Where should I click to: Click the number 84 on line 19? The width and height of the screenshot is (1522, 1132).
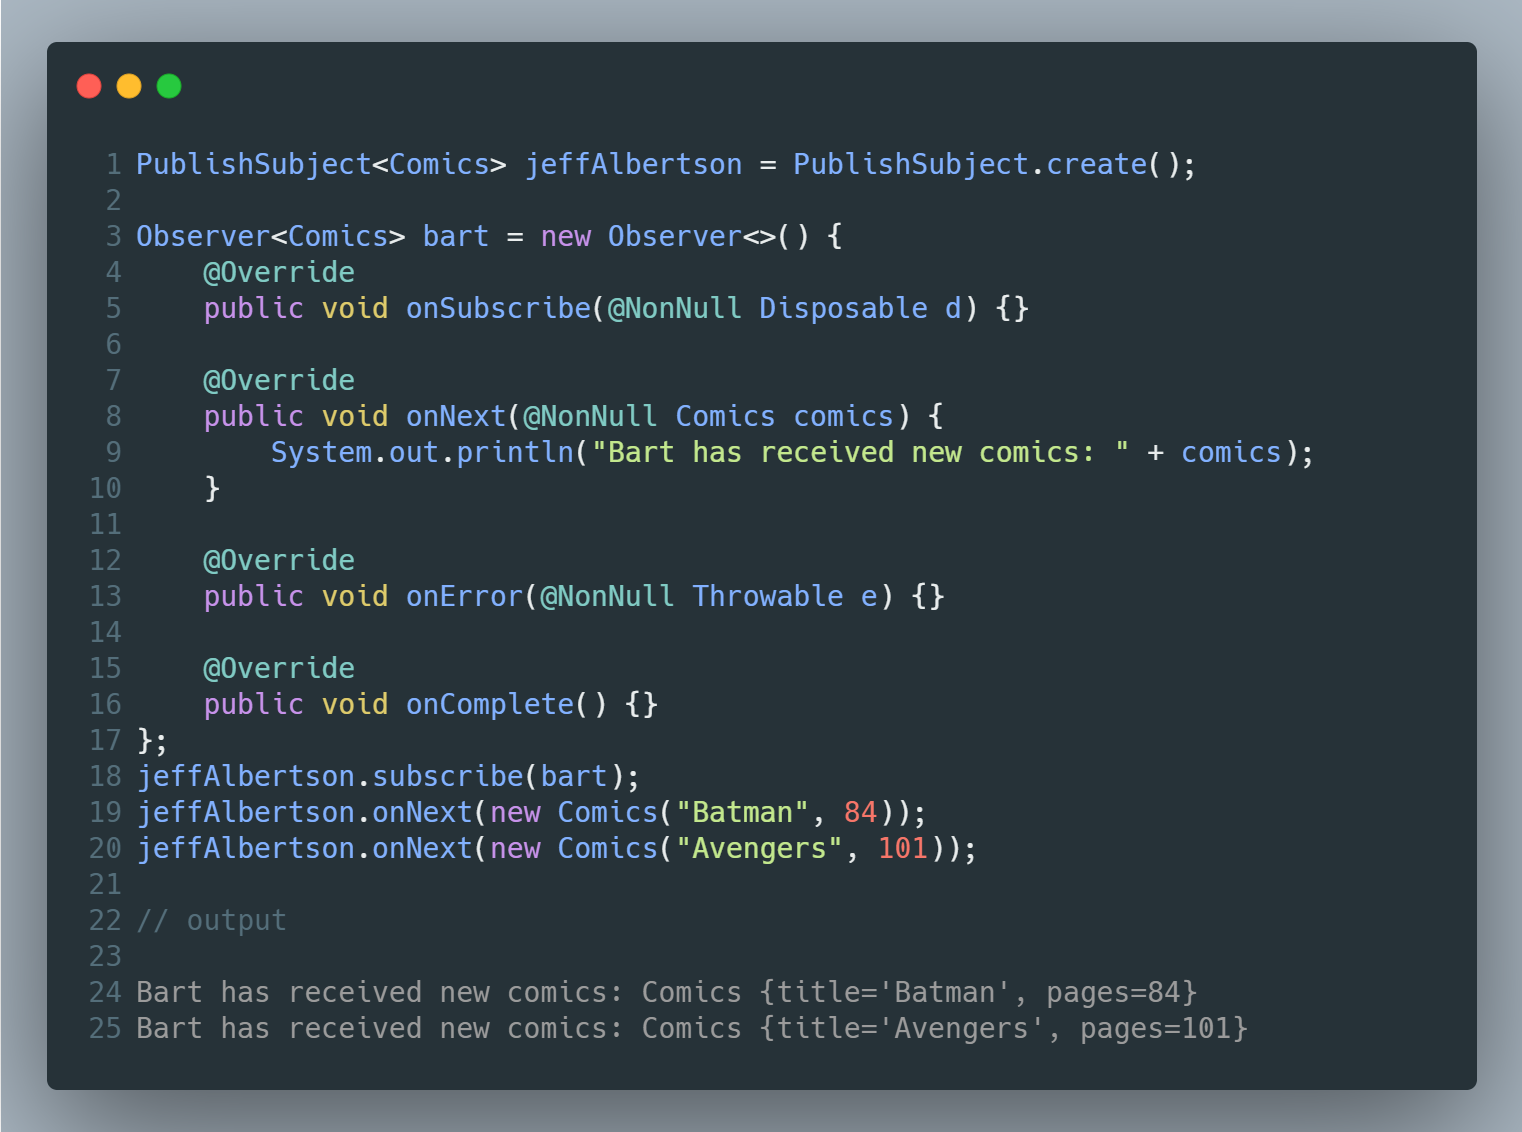click(x=860, y=812)
